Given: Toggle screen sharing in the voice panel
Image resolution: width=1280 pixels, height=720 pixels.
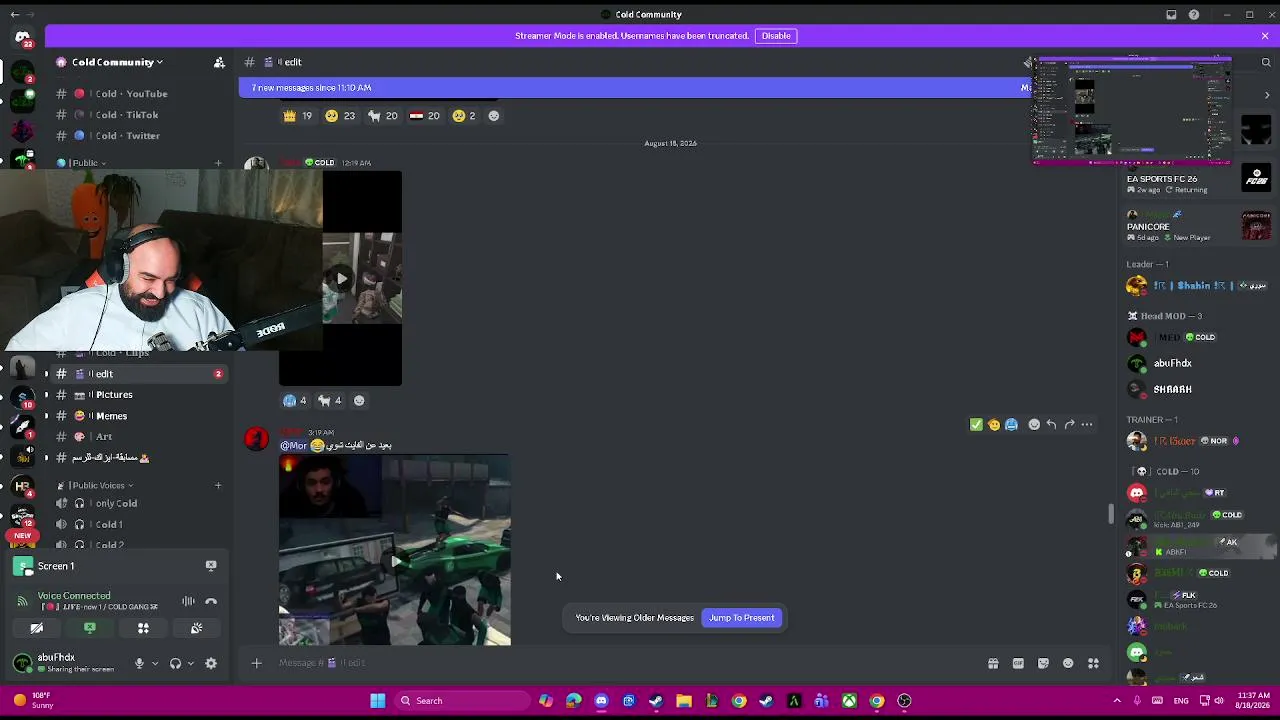Looking at the screenshot, I should tap(90, 628).
